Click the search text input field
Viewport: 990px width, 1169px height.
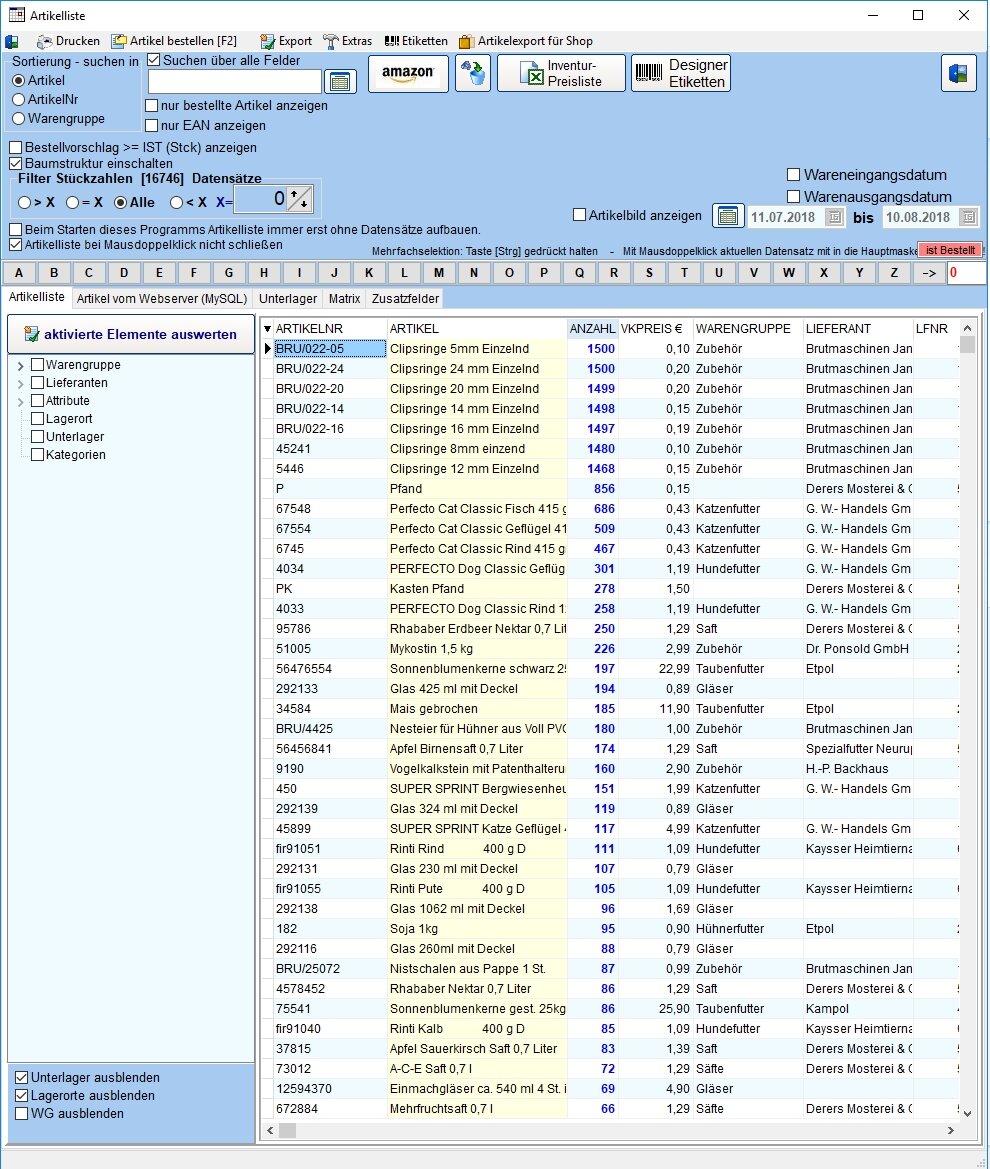[235, 81]
